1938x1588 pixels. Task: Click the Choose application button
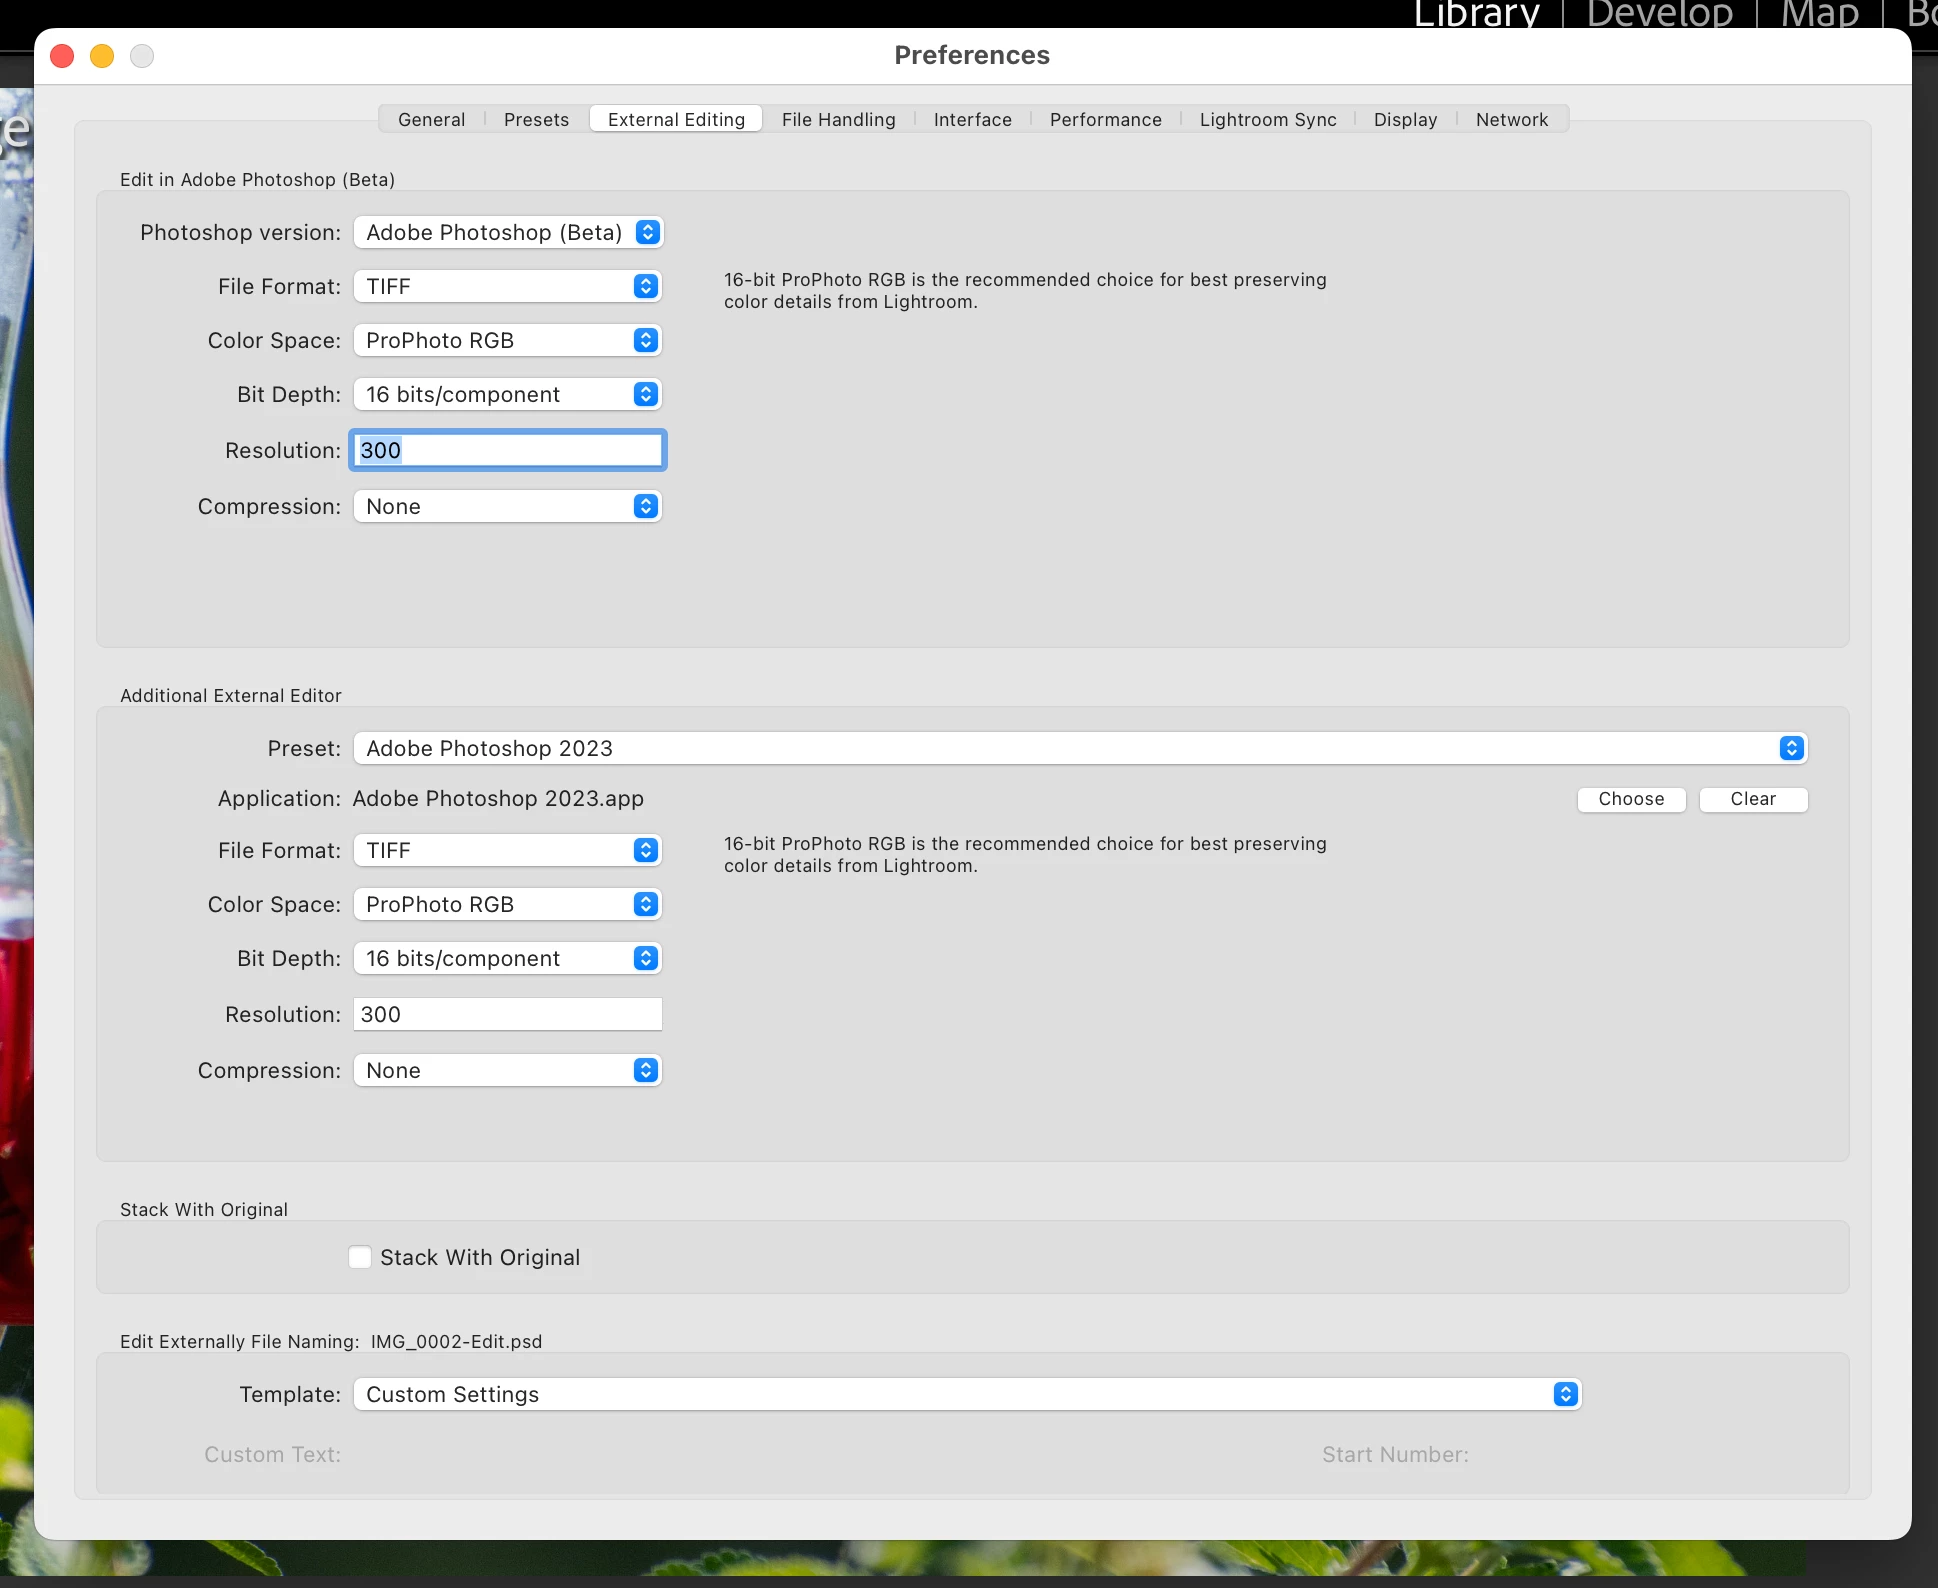[x=1631, y=799]
